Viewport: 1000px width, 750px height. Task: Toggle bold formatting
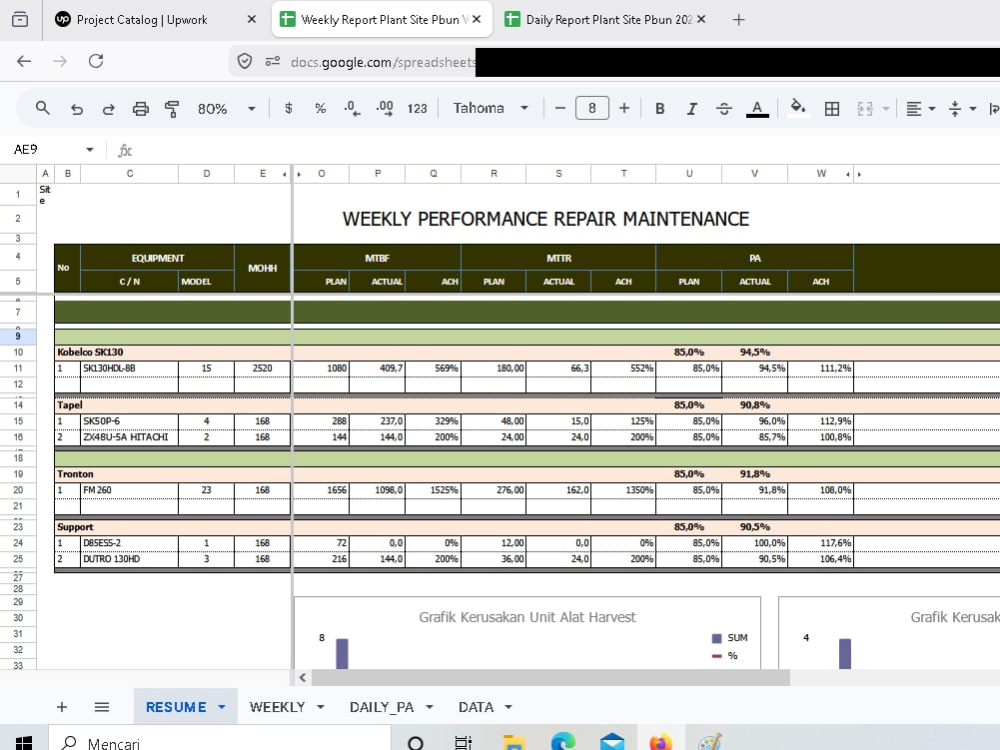click(x=660, y=108)
